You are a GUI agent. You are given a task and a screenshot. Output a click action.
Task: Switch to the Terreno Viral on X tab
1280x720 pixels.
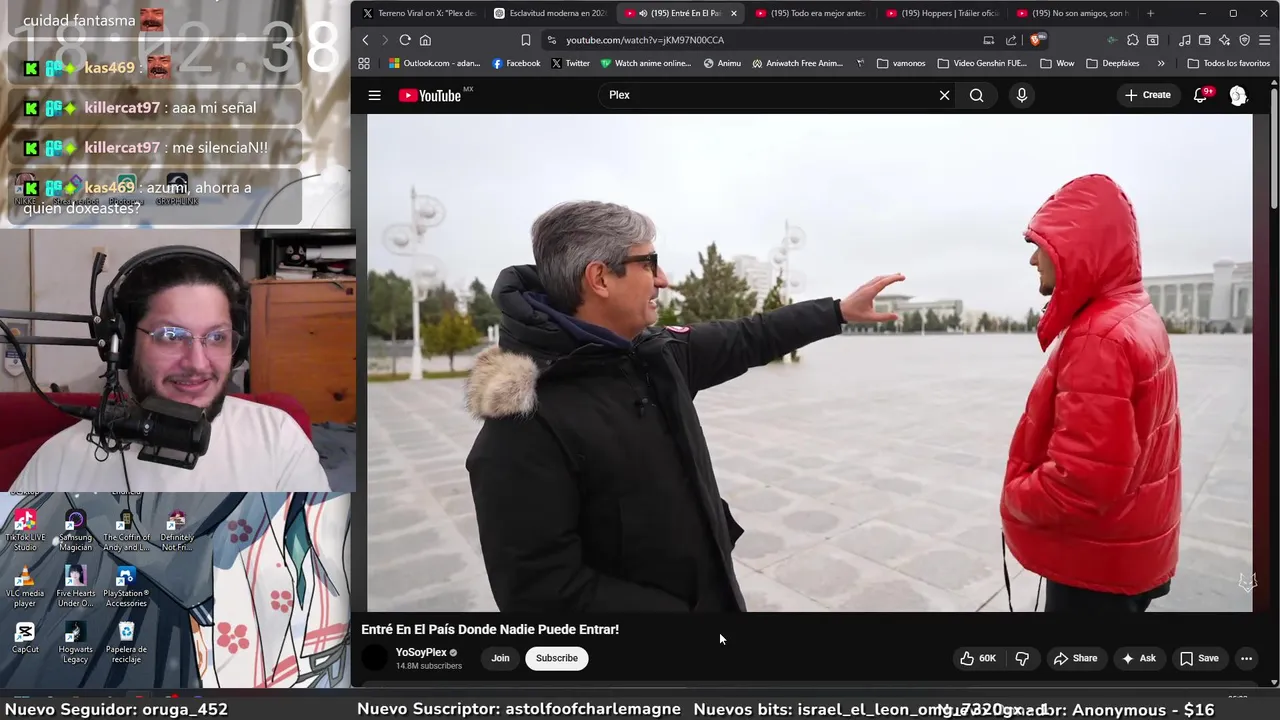coord(418,13)
